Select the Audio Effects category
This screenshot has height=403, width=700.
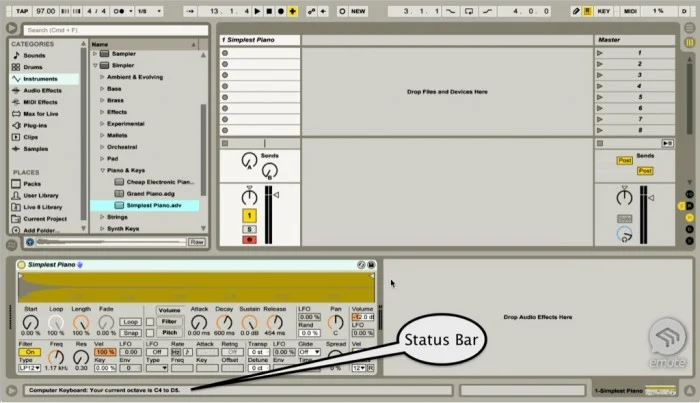click(x=42, y=90)
